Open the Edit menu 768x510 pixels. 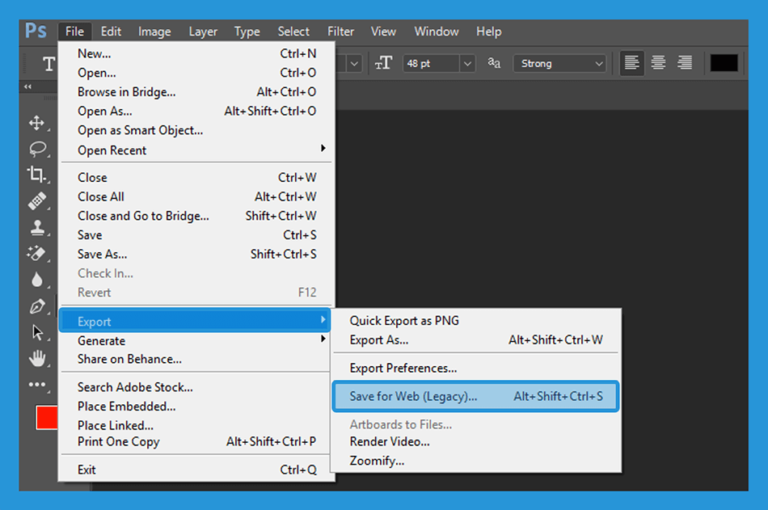click(x=111, y=32)
